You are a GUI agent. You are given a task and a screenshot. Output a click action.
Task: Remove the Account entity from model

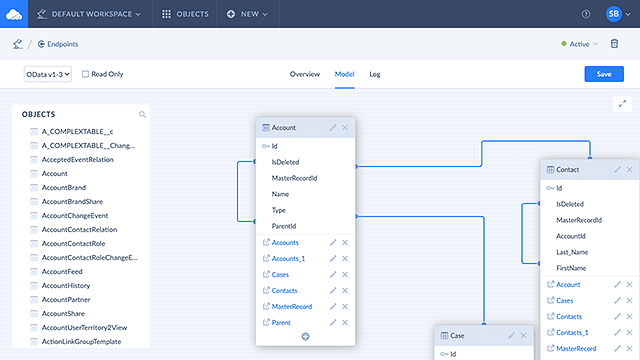345,128
